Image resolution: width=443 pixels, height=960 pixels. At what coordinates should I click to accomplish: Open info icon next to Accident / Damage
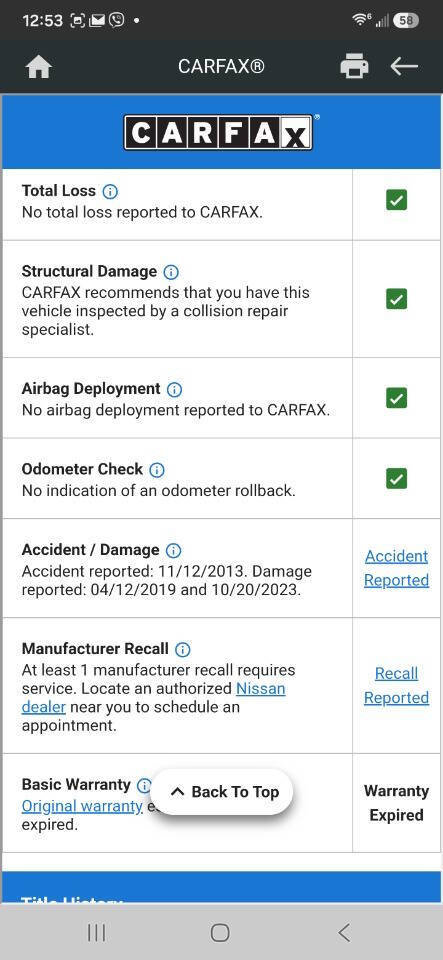point(174,550)
